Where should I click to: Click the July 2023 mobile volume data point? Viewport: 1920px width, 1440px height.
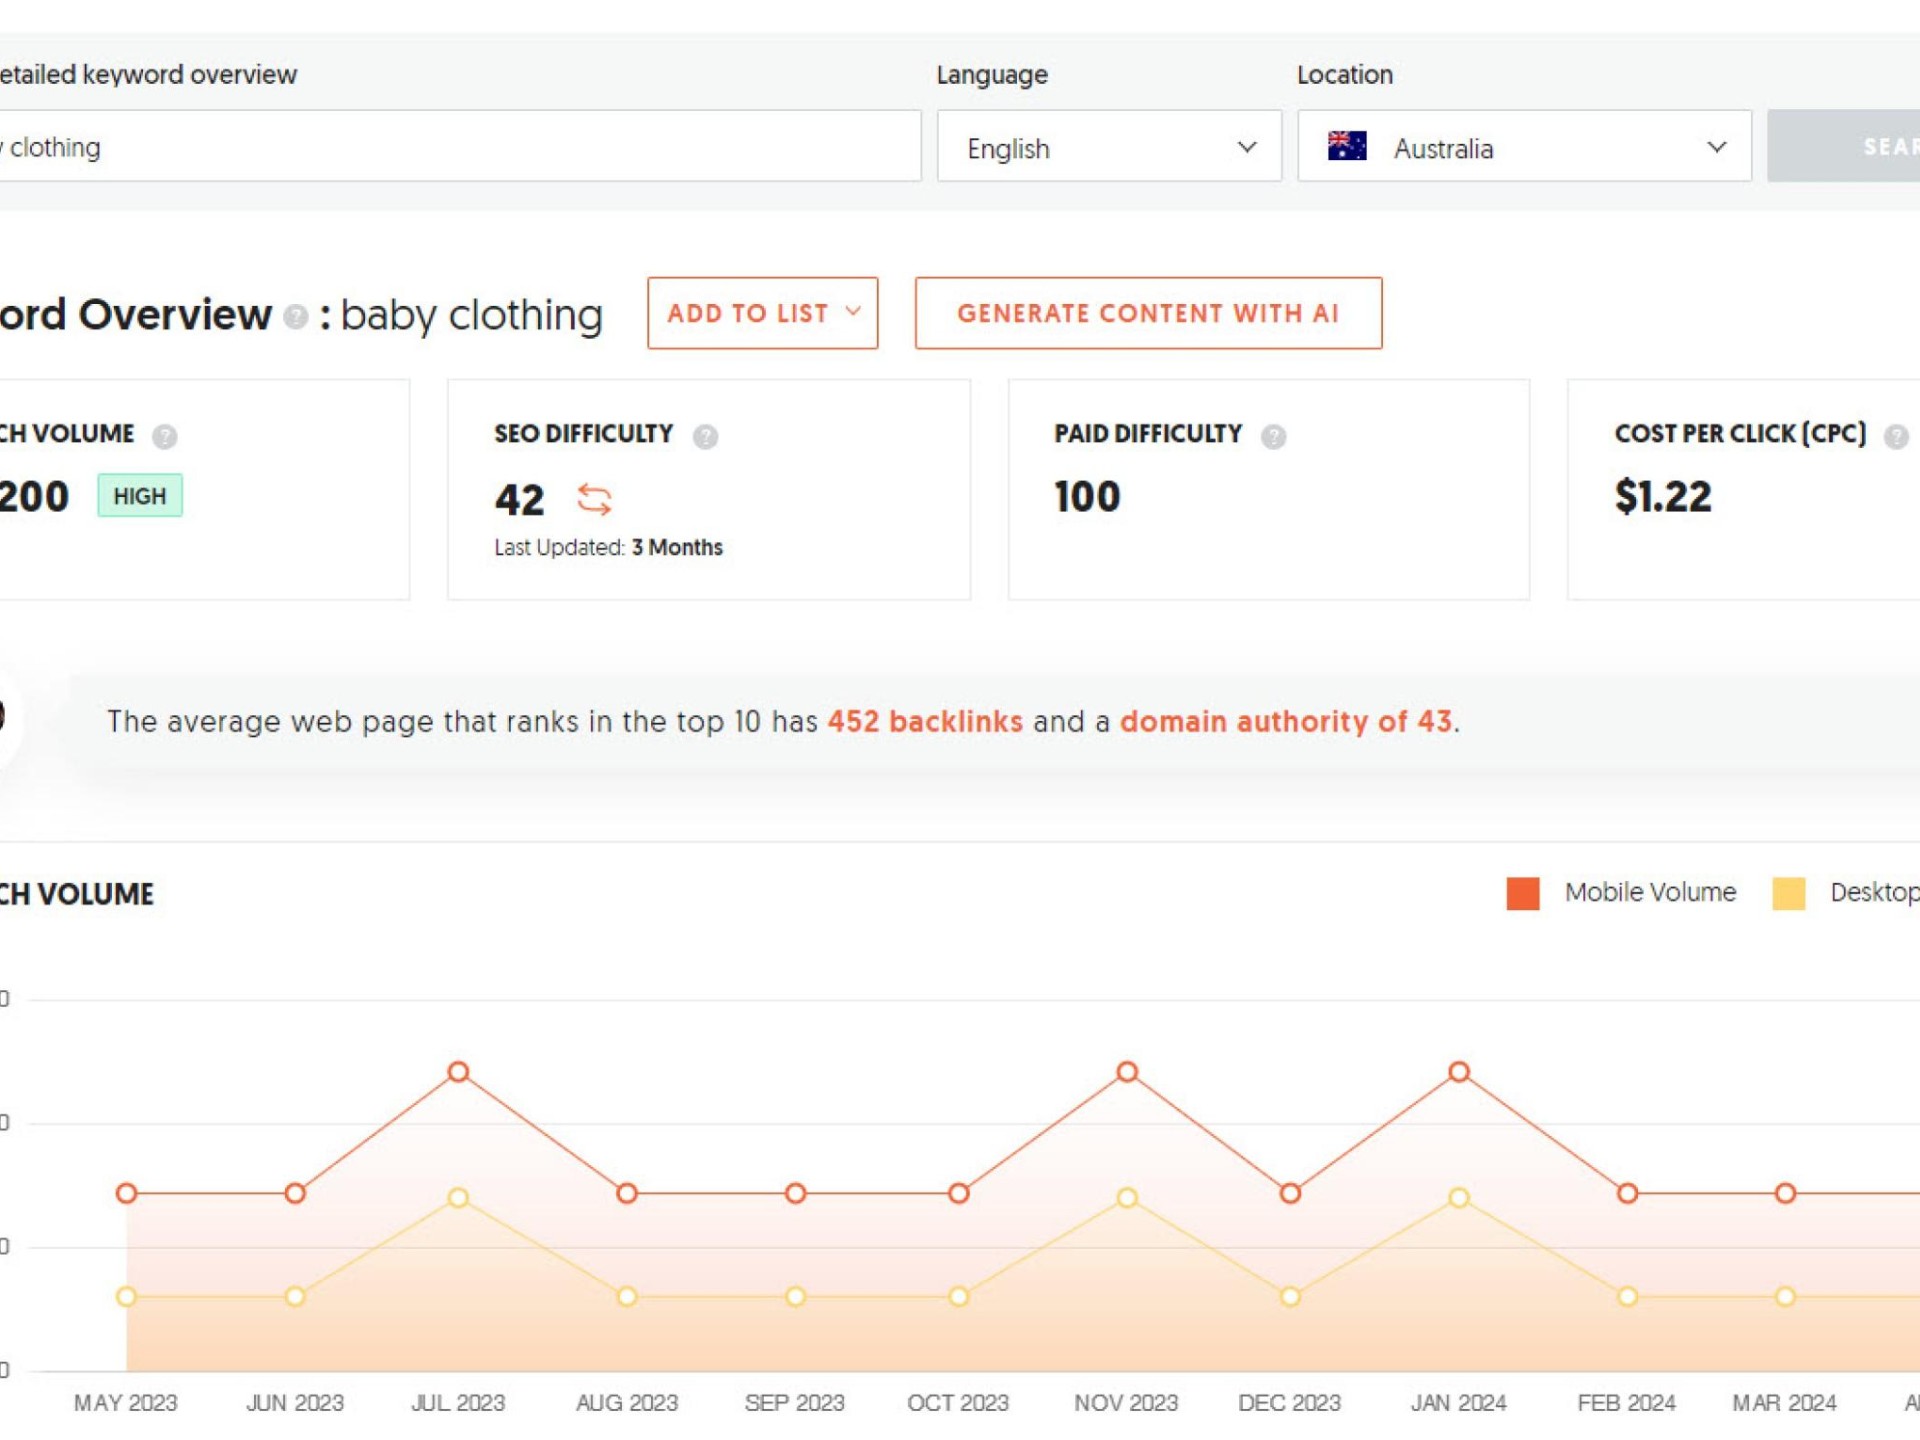pyautogui.click(x=458, y=1072)
